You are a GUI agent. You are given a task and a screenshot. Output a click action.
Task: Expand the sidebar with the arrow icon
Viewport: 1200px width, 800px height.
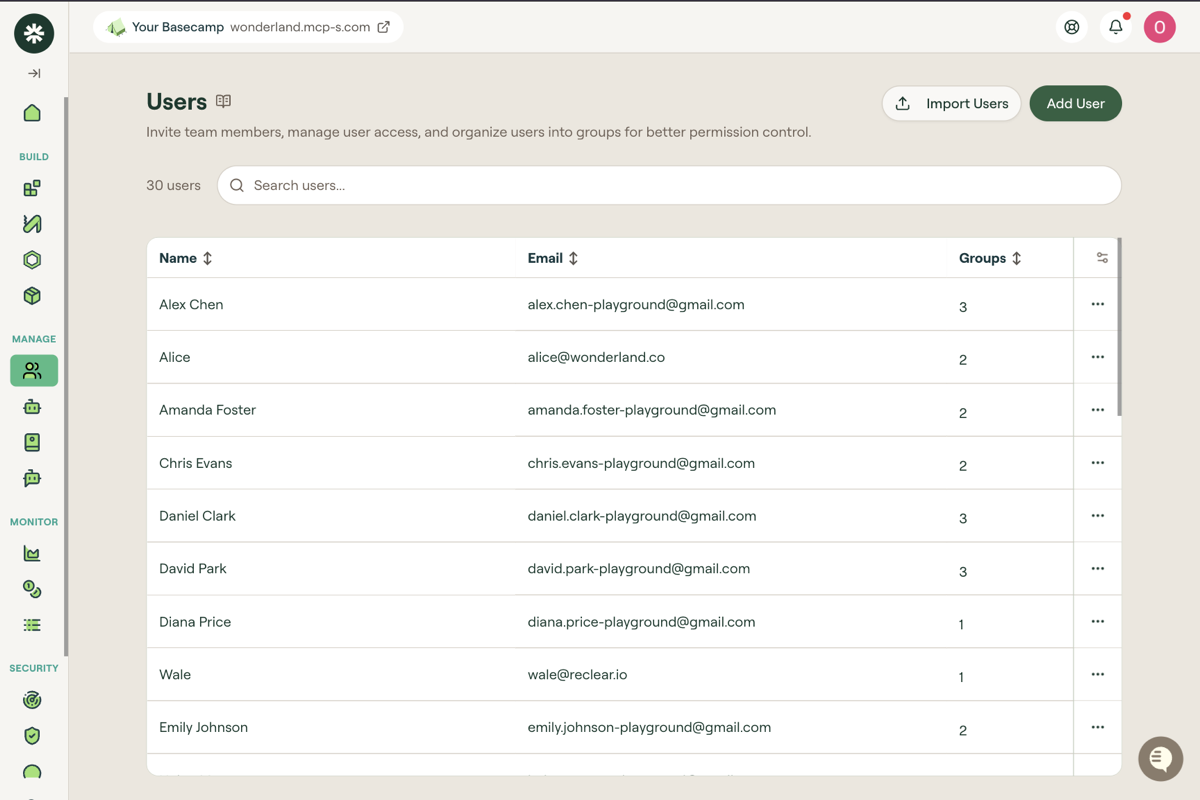(x=34, y=74)
